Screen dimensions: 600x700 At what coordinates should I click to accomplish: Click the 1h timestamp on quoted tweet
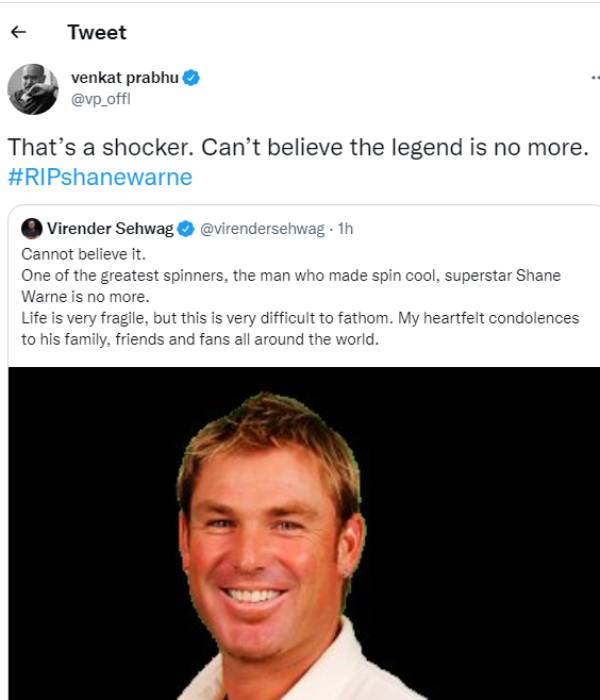(346, 229)
